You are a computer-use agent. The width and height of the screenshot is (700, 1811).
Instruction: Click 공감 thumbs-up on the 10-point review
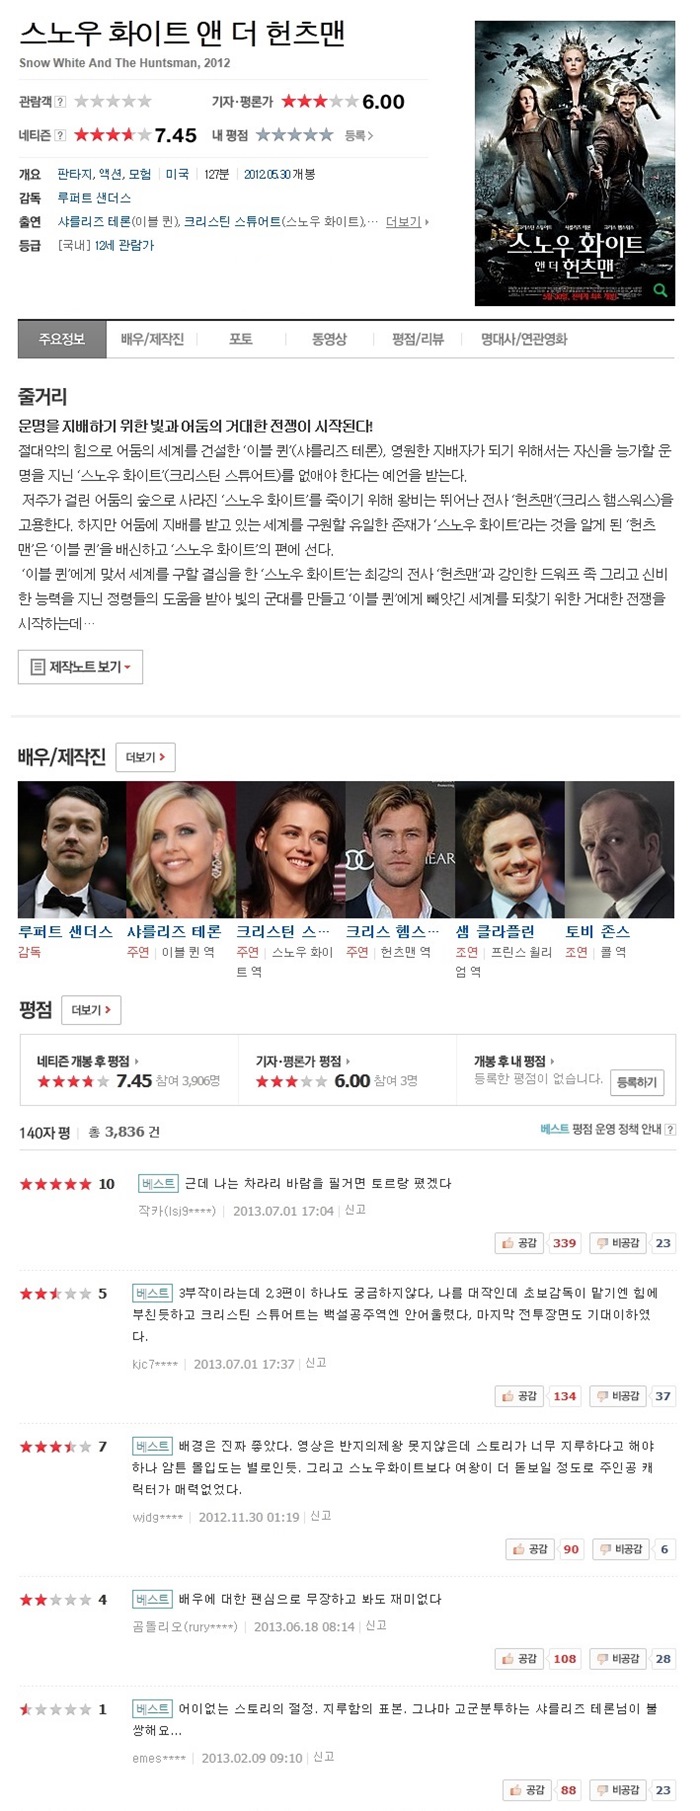[521, 1243]
